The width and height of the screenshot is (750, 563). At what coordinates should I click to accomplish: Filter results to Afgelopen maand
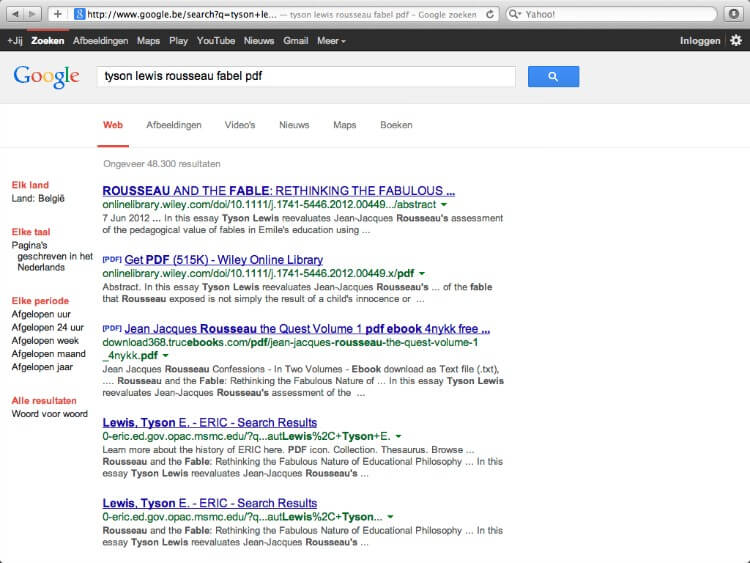[x=48, y=353]
